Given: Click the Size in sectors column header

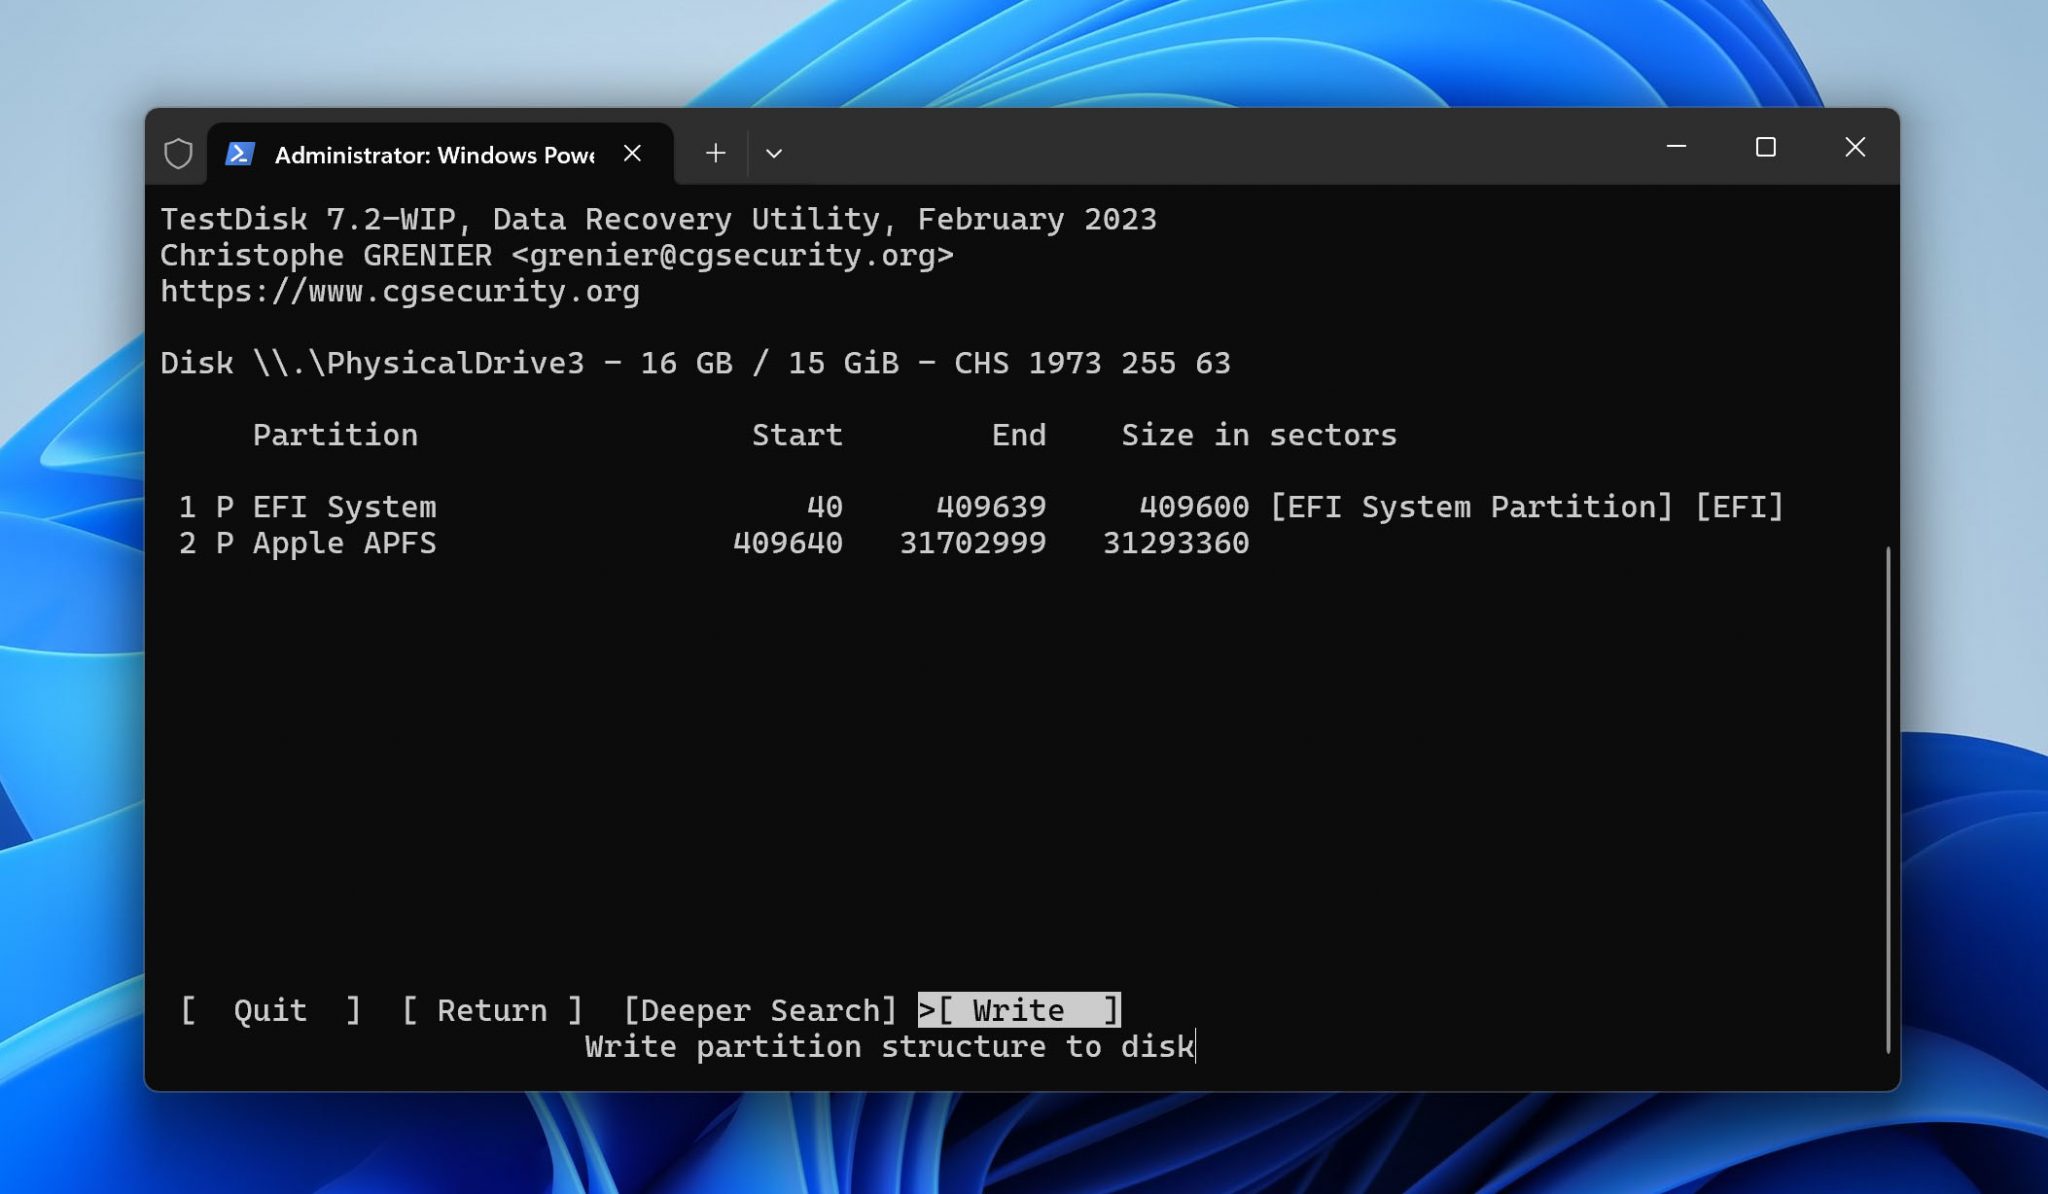Looking at the screenshot, I should [x=1258, y=435].
